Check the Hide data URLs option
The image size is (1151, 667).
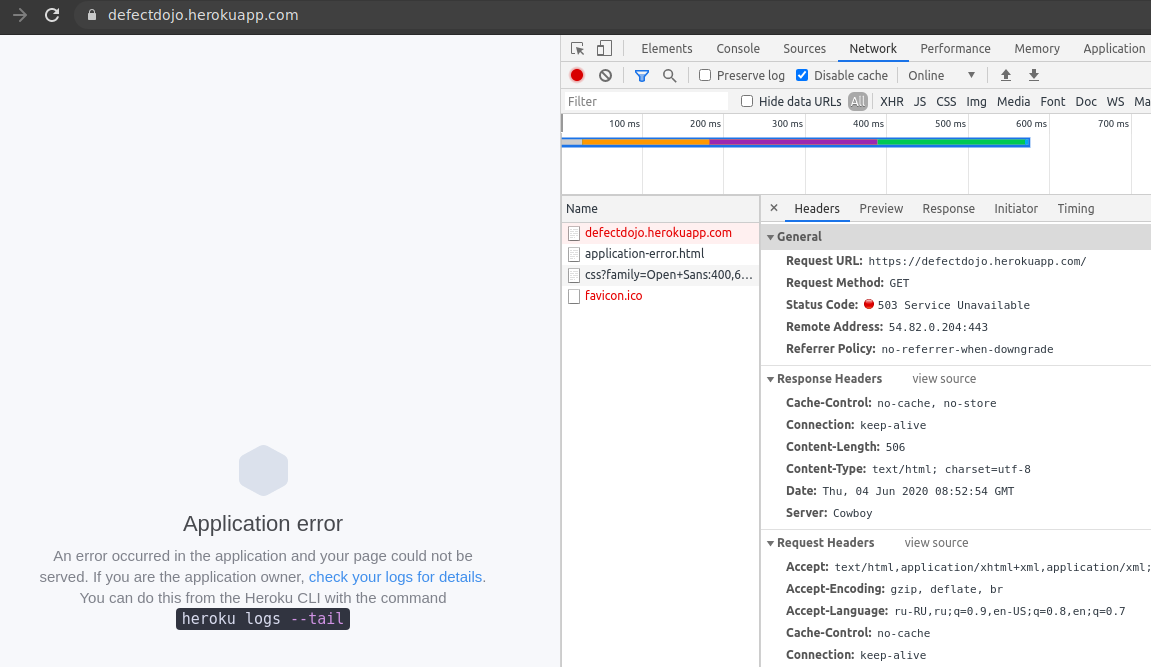[x=747, y=101]
